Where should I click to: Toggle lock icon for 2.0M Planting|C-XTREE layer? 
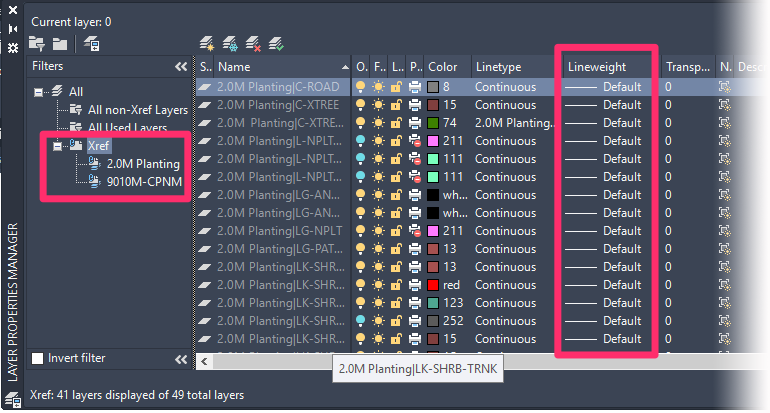click(x=396, y=105)
